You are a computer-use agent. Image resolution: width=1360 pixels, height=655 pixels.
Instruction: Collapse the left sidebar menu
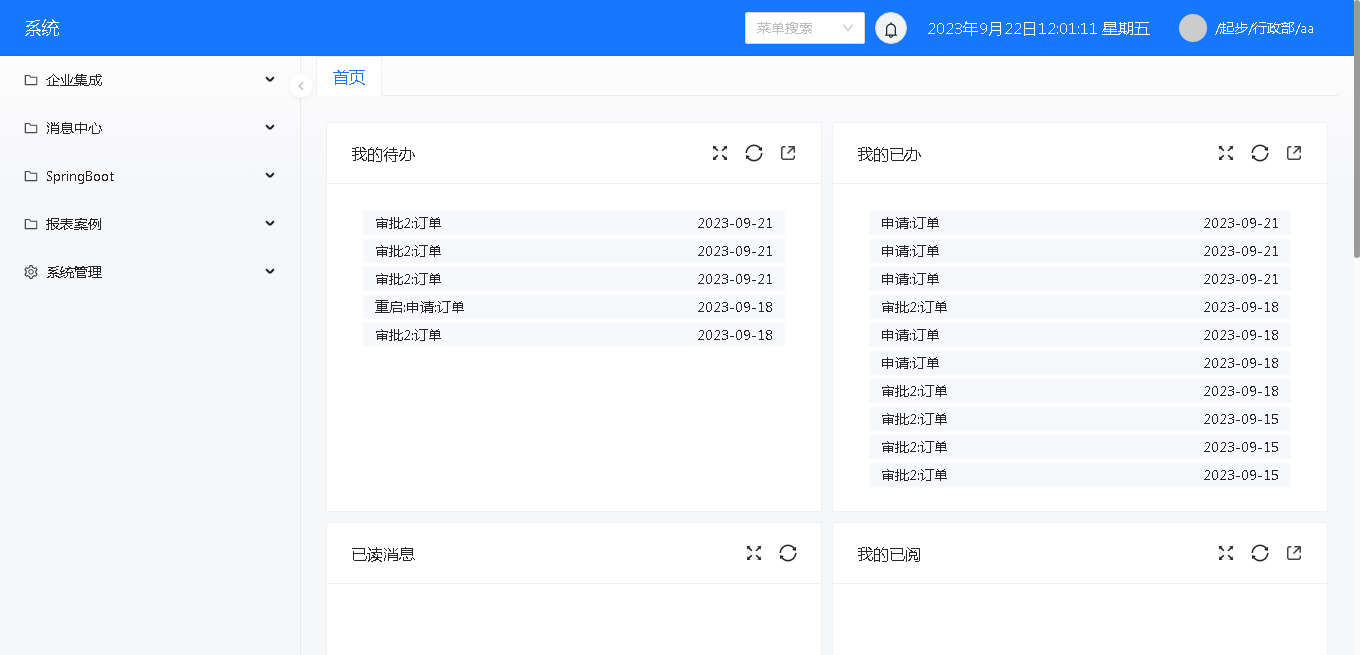click(301, 86)
